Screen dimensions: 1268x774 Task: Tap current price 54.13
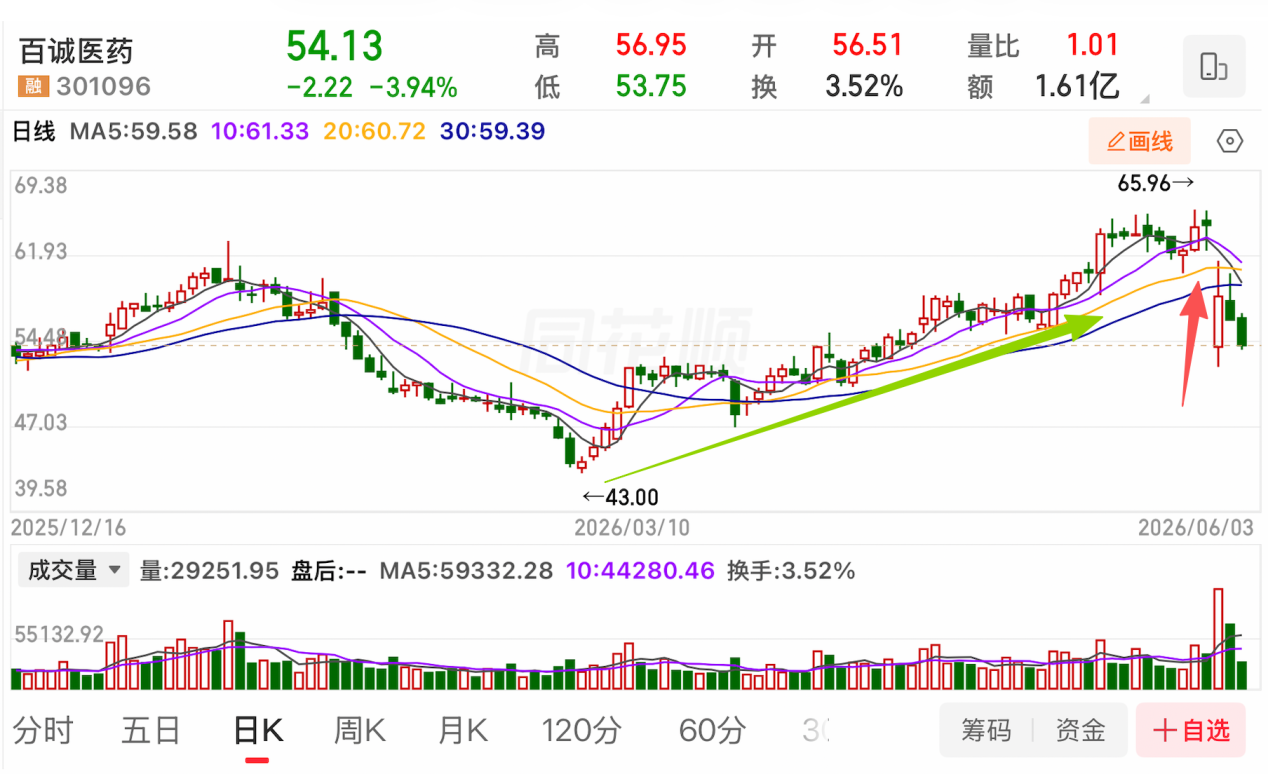334,46
